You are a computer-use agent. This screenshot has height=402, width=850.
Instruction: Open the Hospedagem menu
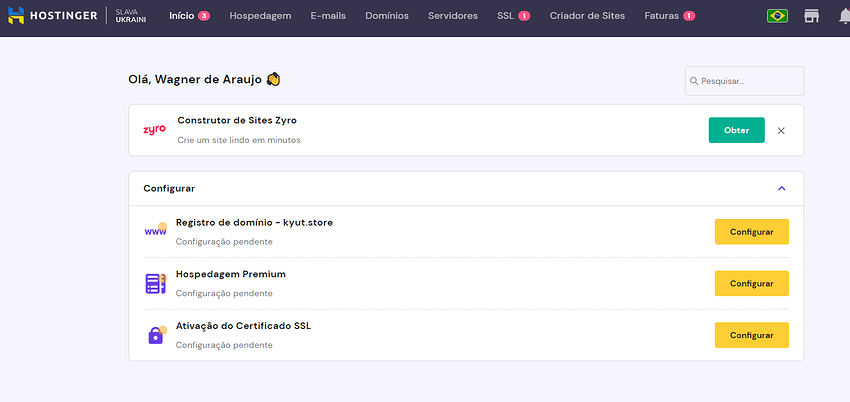pyautogui.click(x=260, y=16)
